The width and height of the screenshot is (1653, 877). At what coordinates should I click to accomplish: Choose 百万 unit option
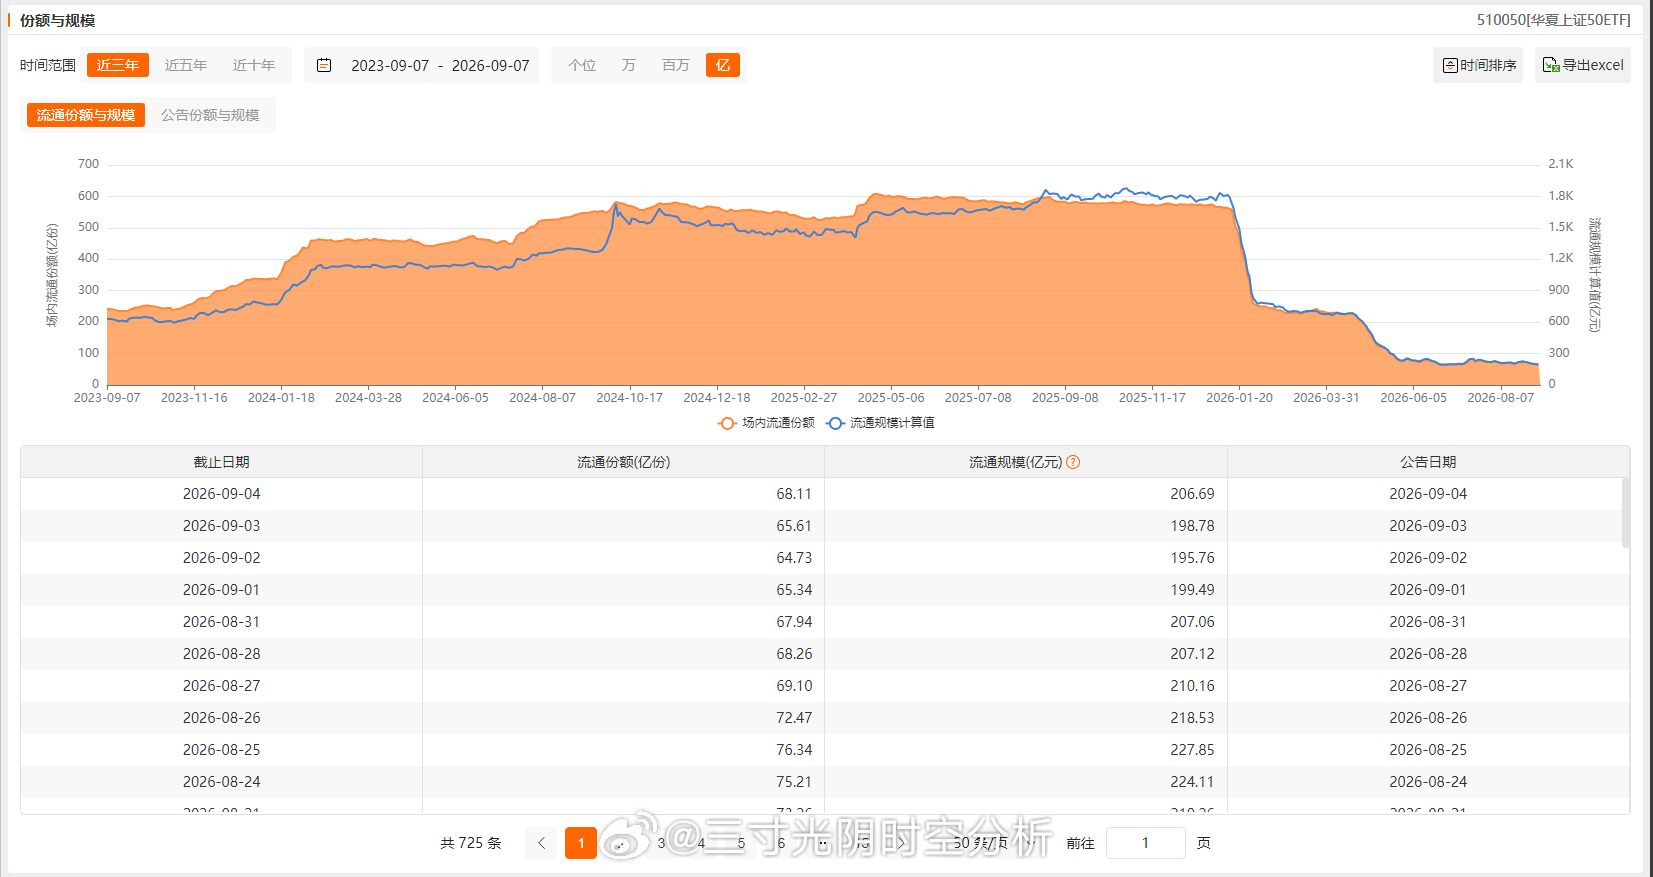pos(676,65)
